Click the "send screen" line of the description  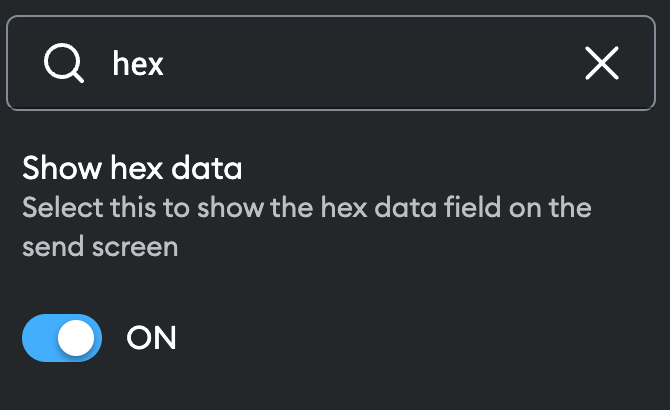100,246
